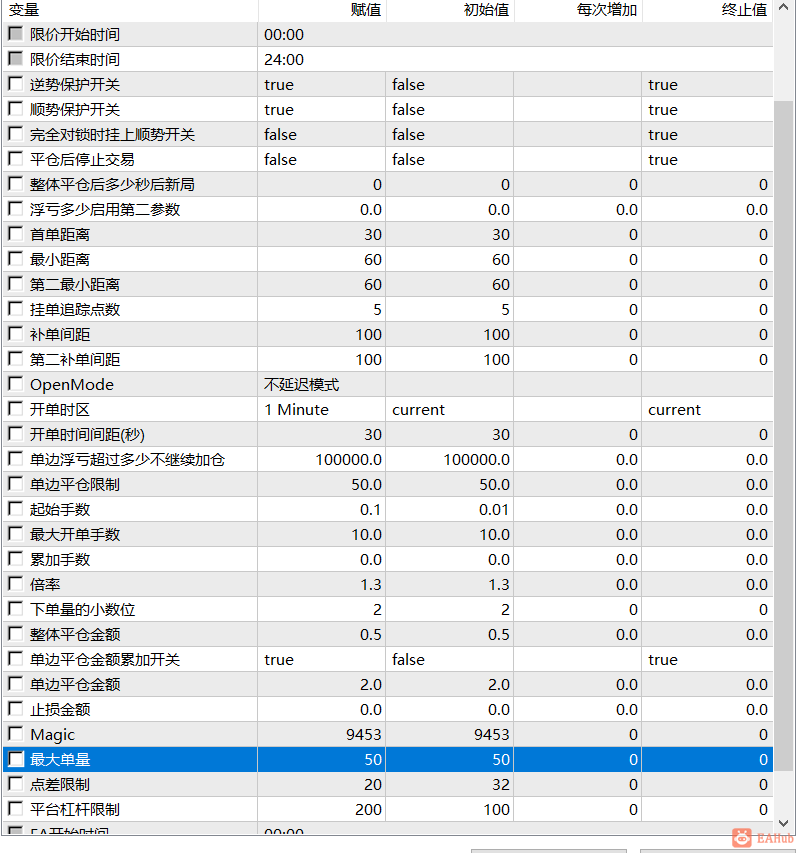The width and height of the screenshot is (803, 853).
Task: Open 开单时区 initial value 'current'
Action: [x=450, y=410]
